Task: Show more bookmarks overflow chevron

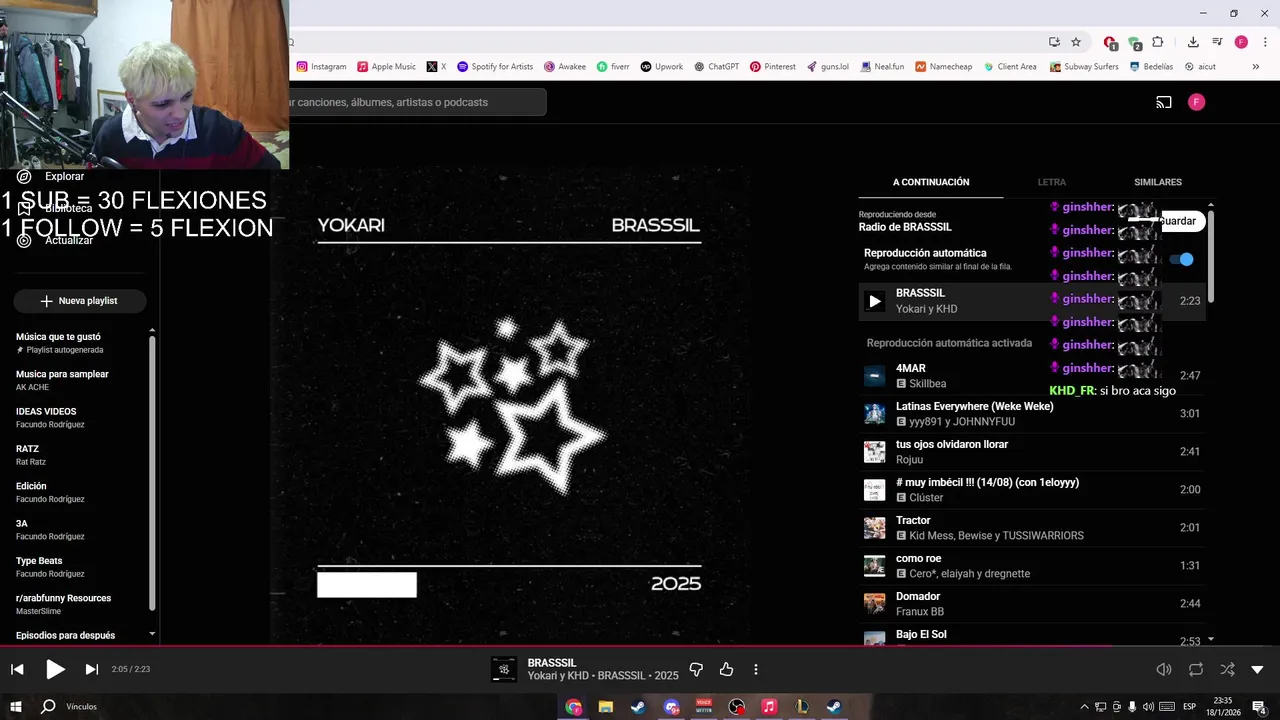Action: (1256, 67)
